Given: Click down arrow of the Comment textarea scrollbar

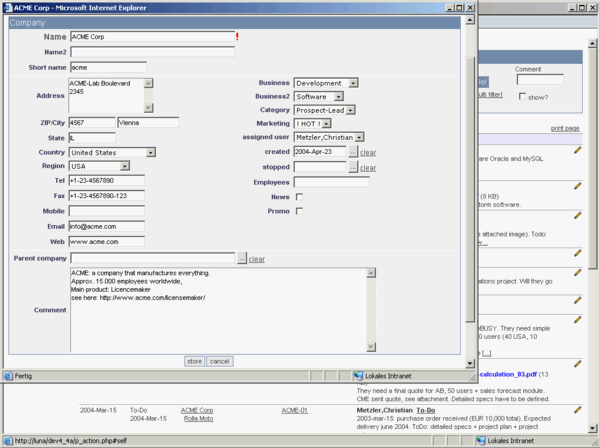Looking at the screenshot, I should (x=371, y=347).
